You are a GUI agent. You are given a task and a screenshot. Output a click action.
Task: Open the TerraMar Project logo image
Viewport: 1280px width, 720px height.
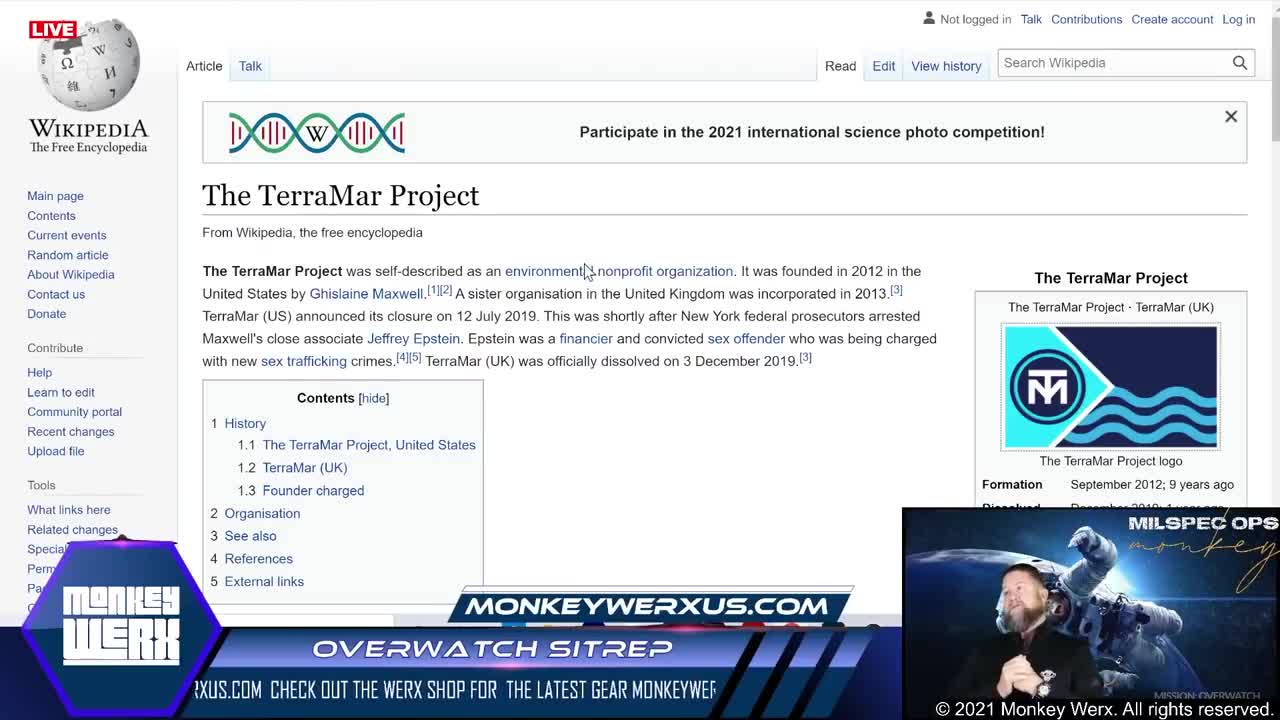pyautogui.click(x=1110, y=386)
